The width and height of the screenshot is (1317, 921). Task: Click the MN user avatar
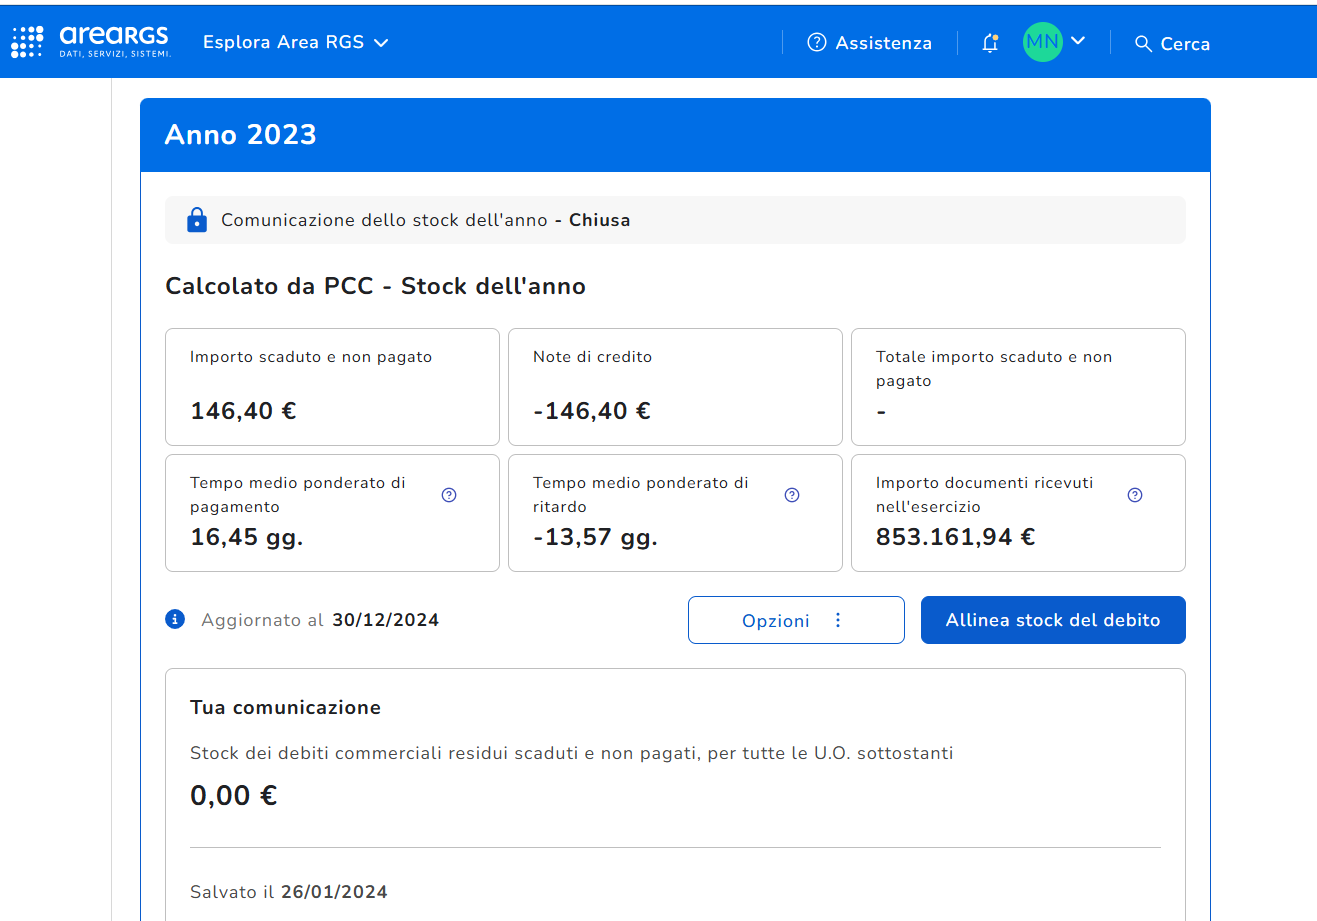(1042, 42)
